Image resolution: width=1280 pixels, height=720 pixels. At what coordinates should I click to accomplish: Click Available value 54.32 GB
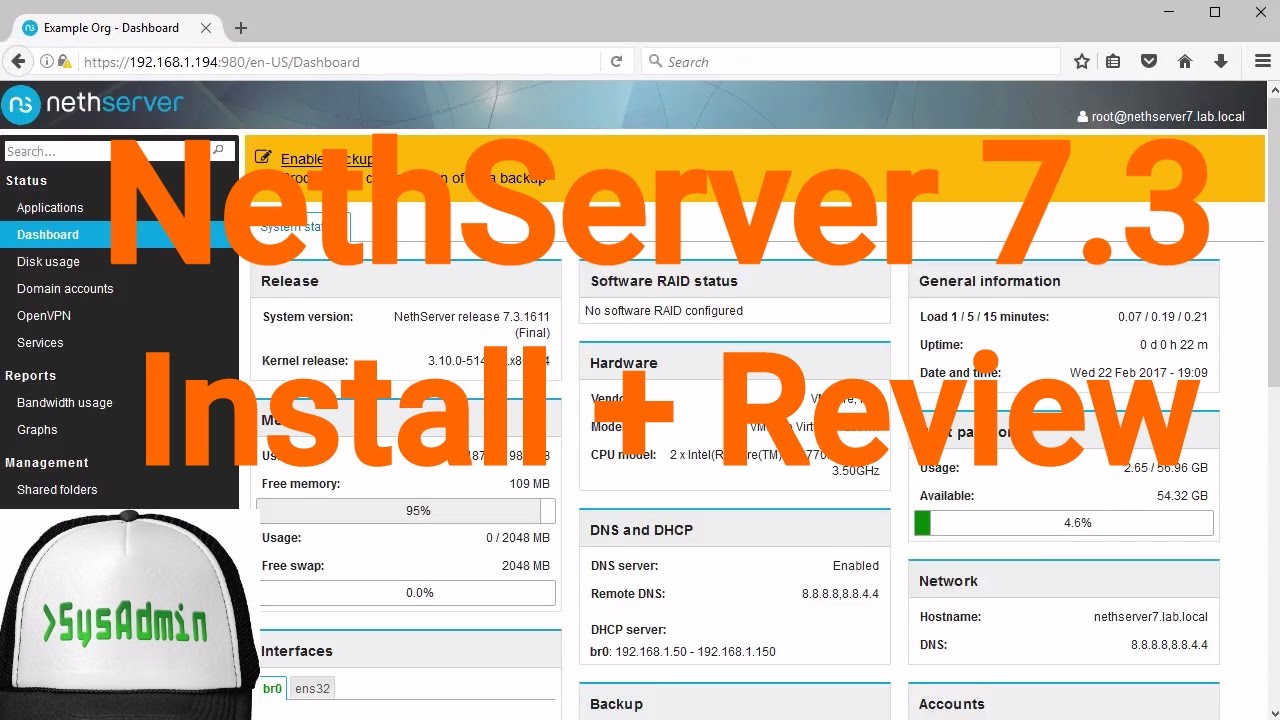click(x=1182, y=496)
